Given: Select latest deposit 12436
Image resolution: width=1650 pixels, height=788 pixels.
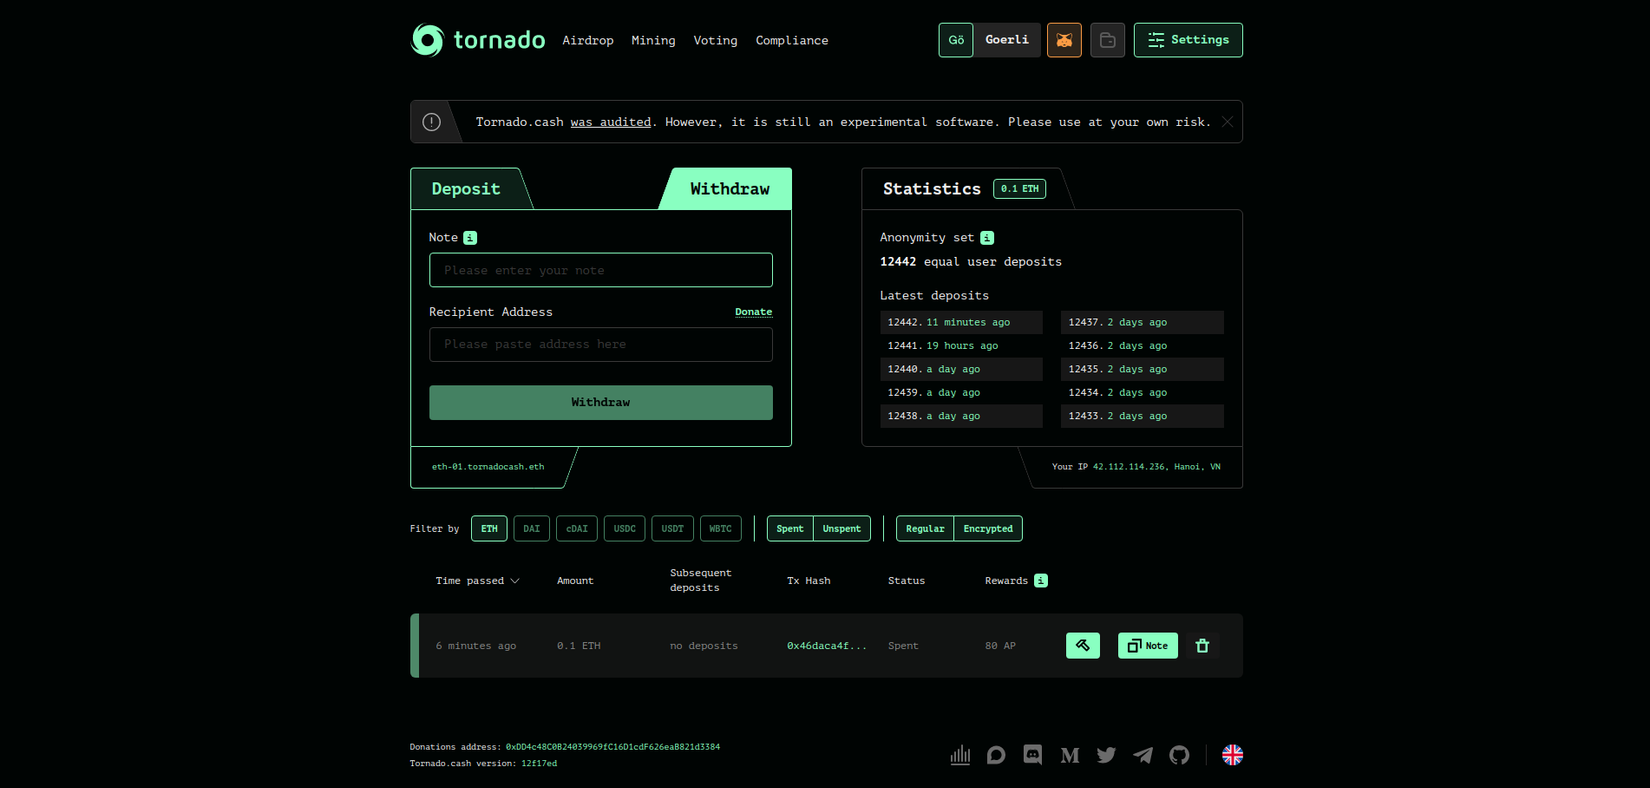Looking at the screenshot, I should click(x=1142, y=346).
